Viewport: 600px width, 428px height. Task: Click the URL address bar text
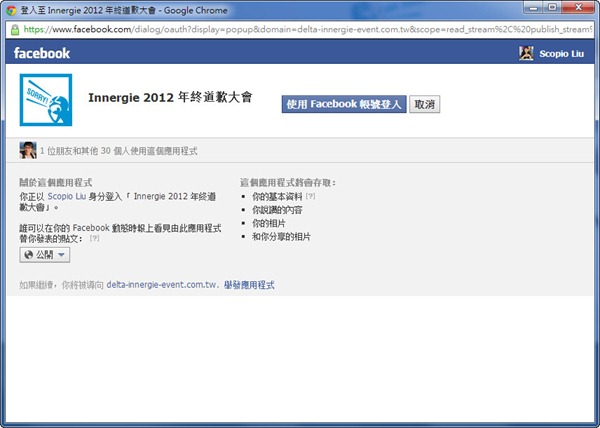[308, 29]
